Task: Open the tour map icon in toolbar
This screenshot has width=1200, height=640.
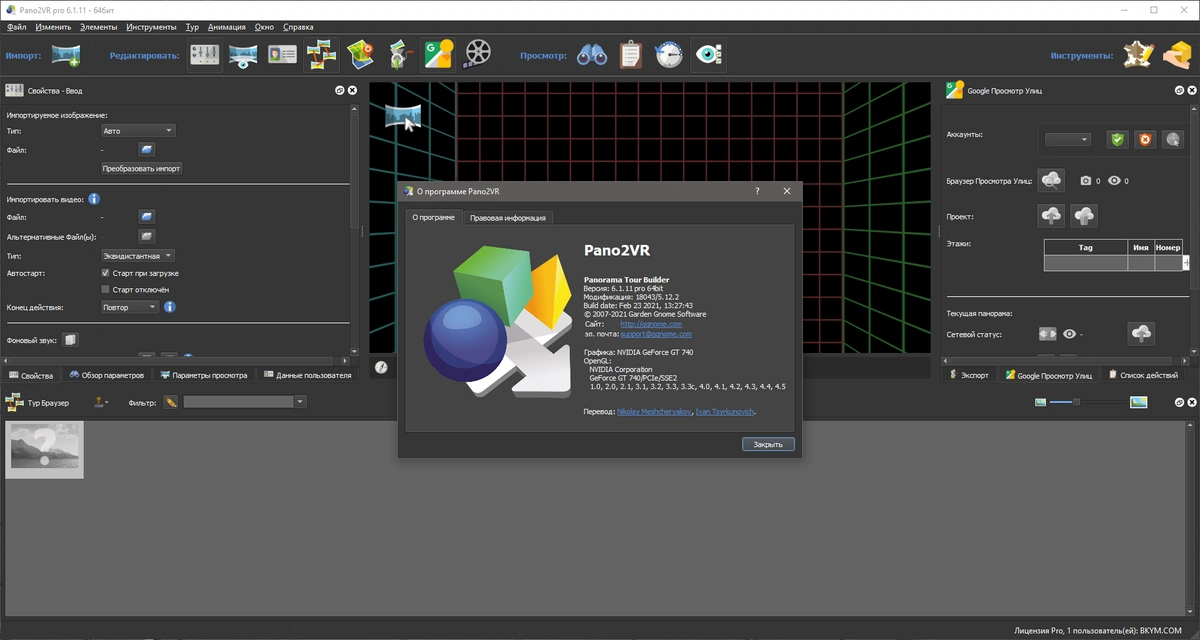Action: 360,54
